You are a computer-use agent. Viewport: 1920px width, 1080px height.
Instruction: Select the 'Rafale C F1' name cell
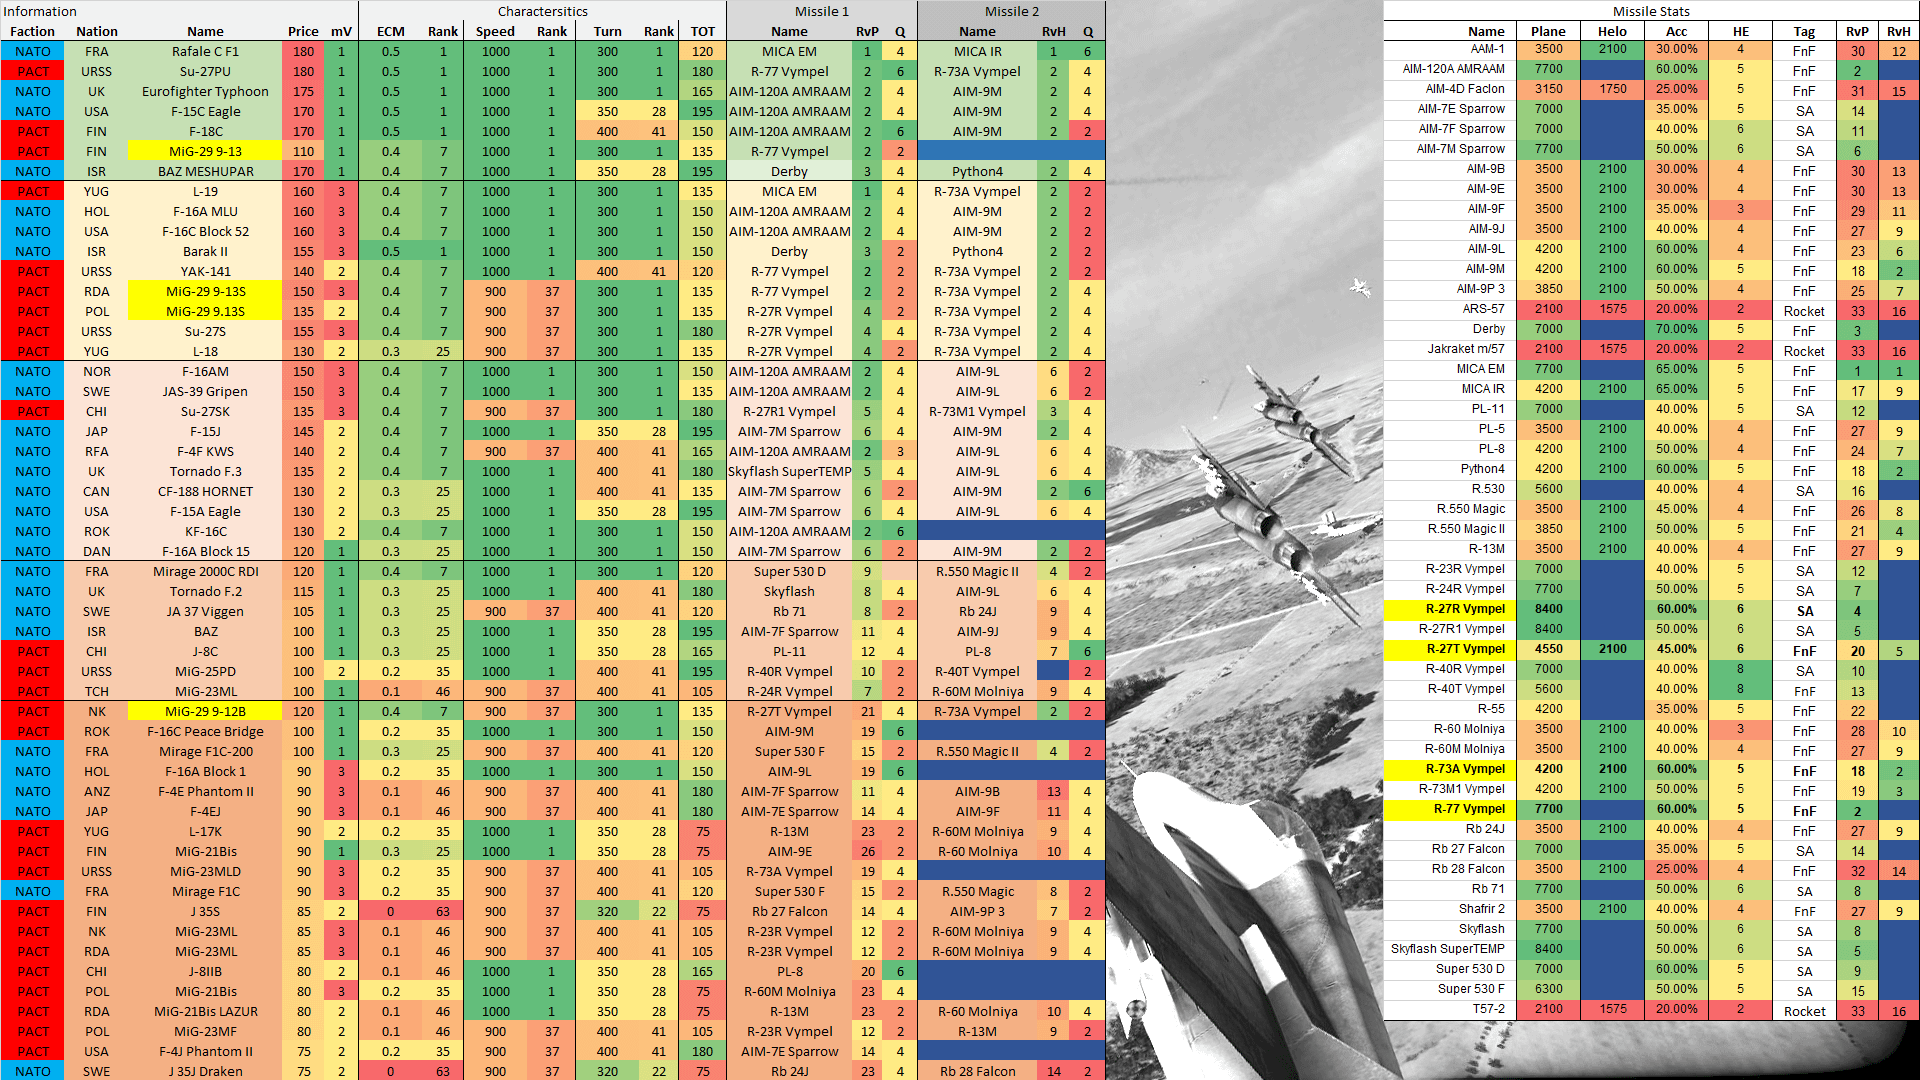(x=205, y=51)
